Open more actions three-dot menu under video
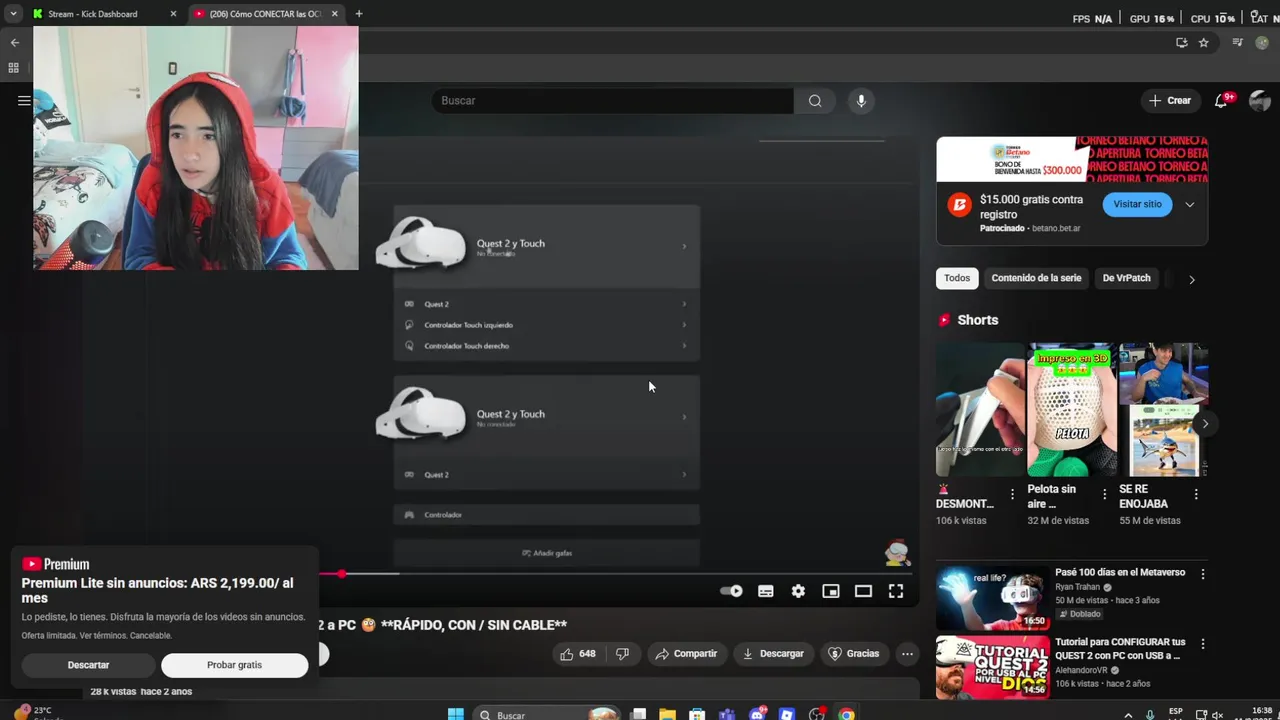 tap(907, 654)
